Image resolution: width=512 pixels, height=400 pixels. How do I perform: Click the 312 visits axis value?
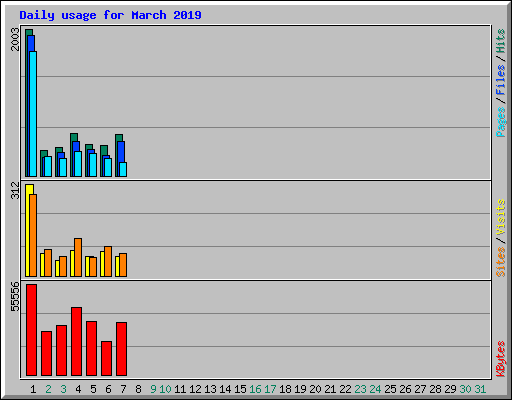point(15,190)
